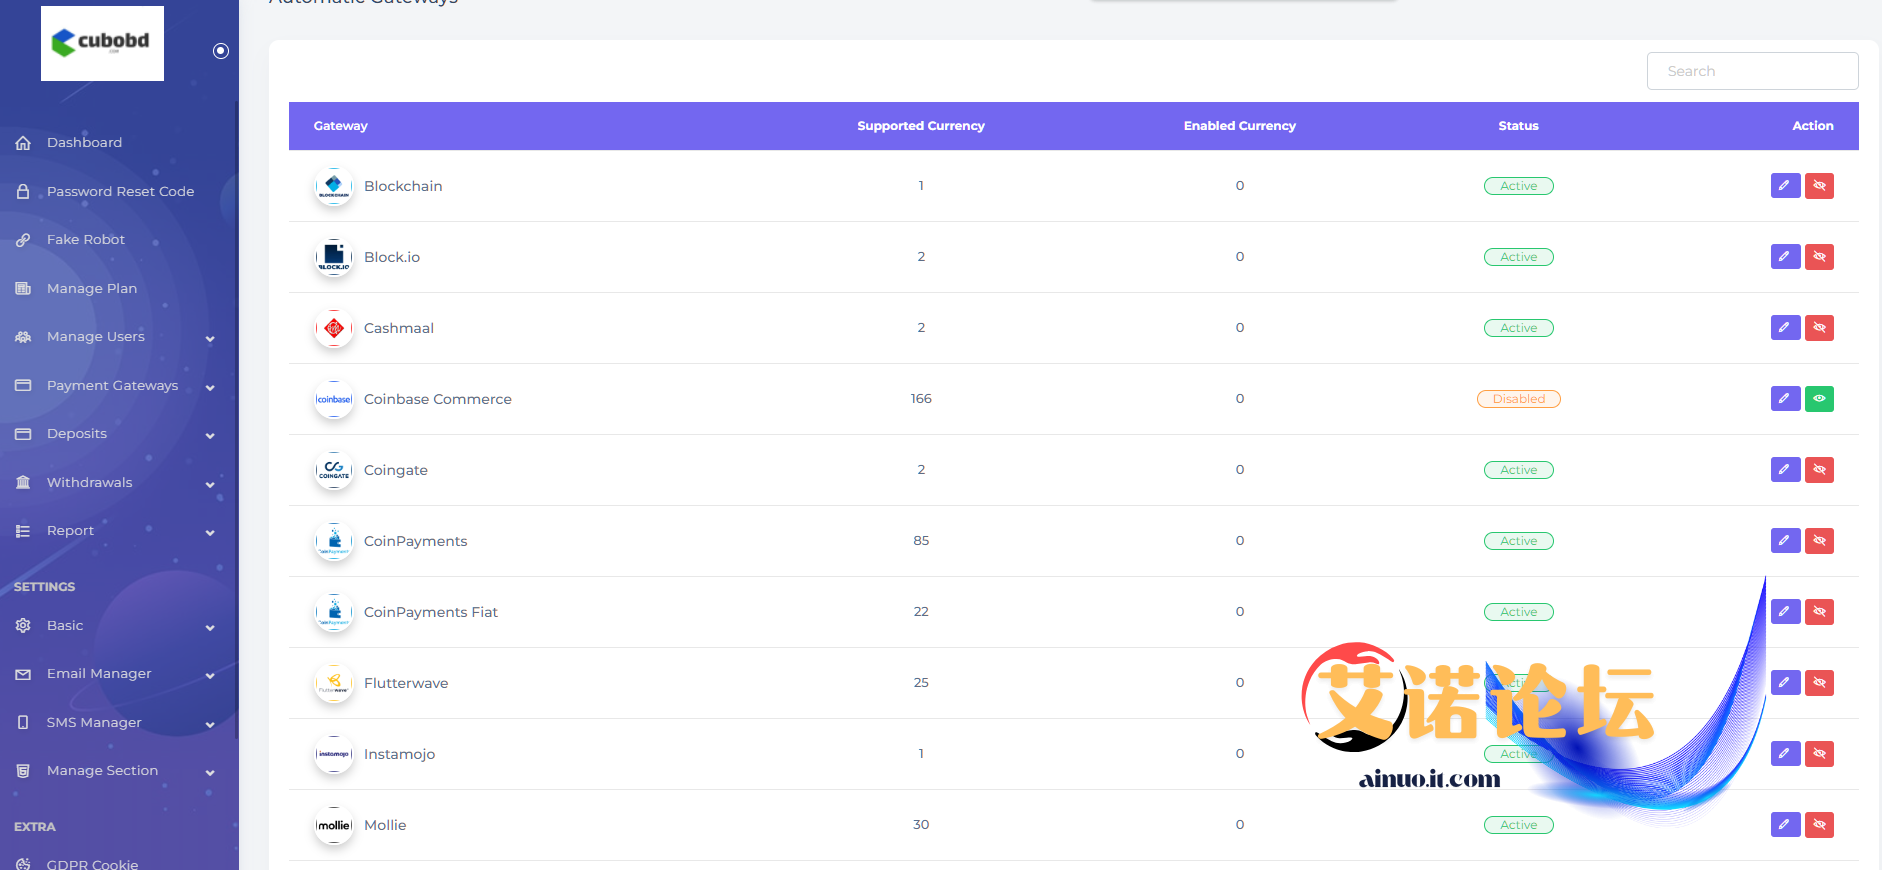
Task: Open the Dashboard home icon
Action: click(x=23, y=143)
